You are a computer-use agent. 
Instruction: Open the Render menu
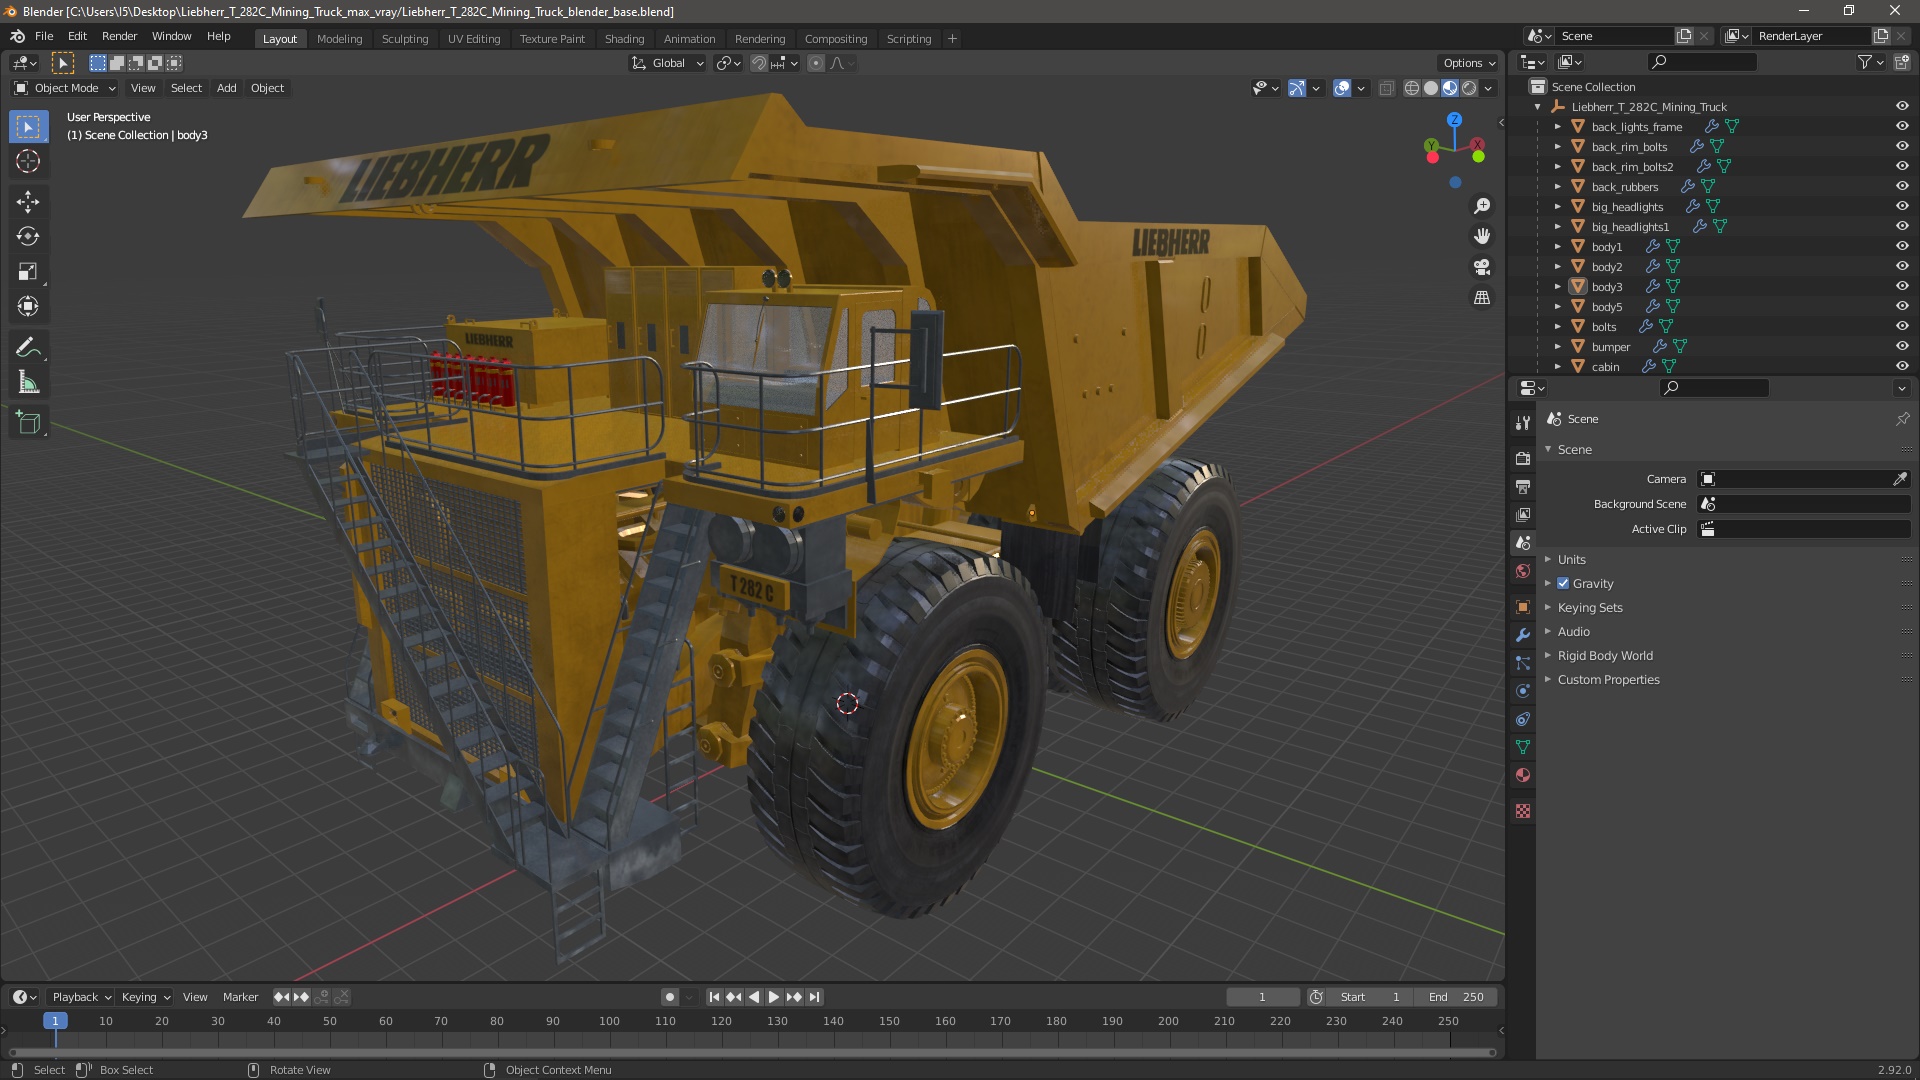[x=119, y=36]
